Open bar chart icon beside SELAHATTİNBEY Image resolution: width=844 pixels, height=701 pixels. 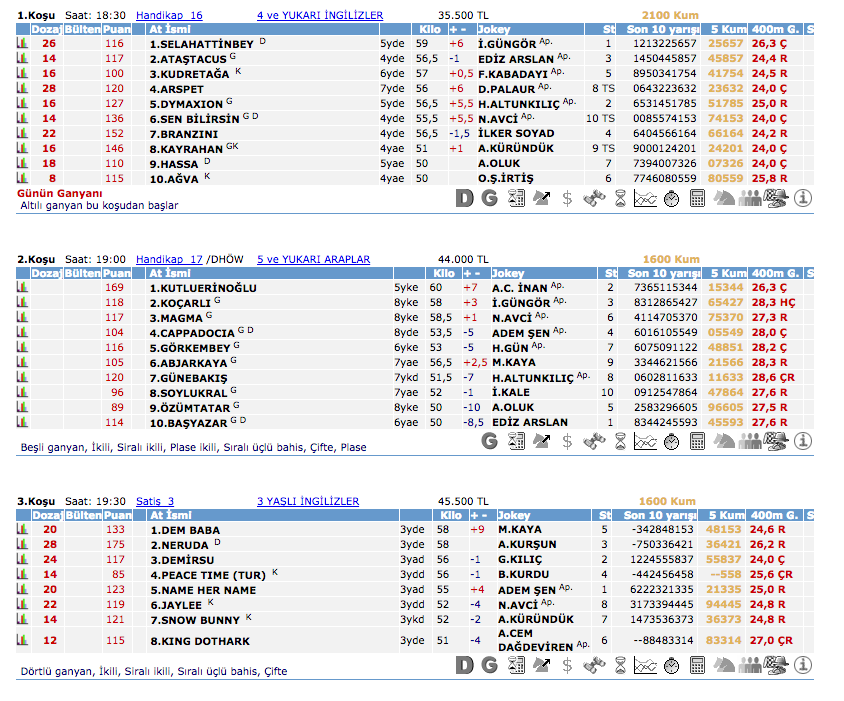tap(22, 44)
